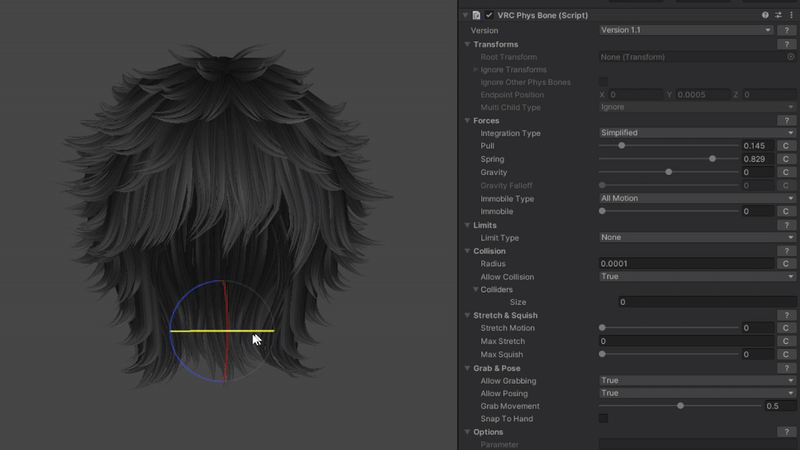Toggle Ignore Other Phys Bones checkbox

click(603, 82)
